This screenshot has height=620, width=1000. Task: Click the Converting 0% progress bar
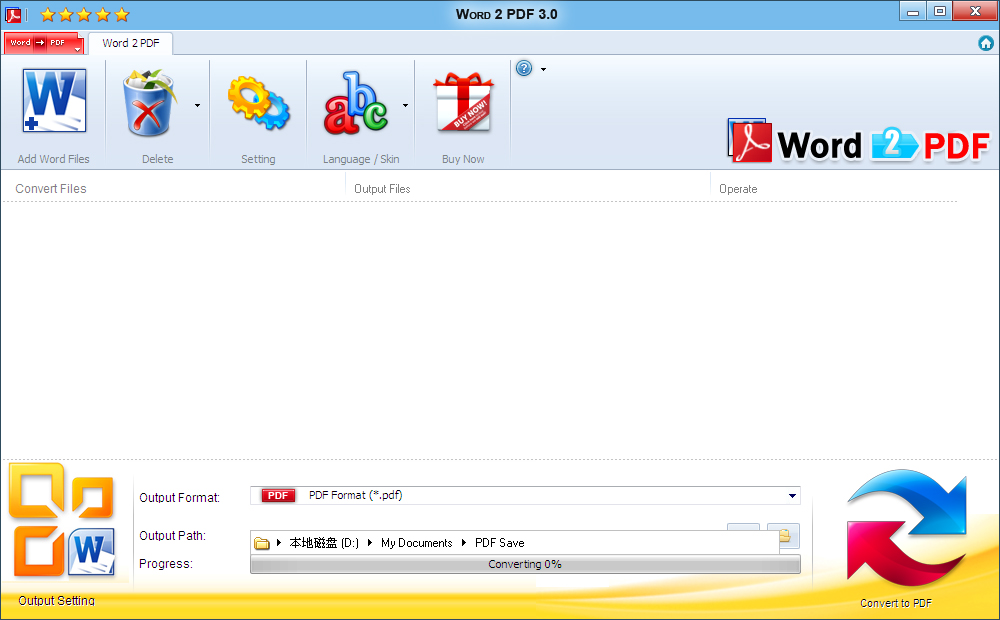coord(525,565)
